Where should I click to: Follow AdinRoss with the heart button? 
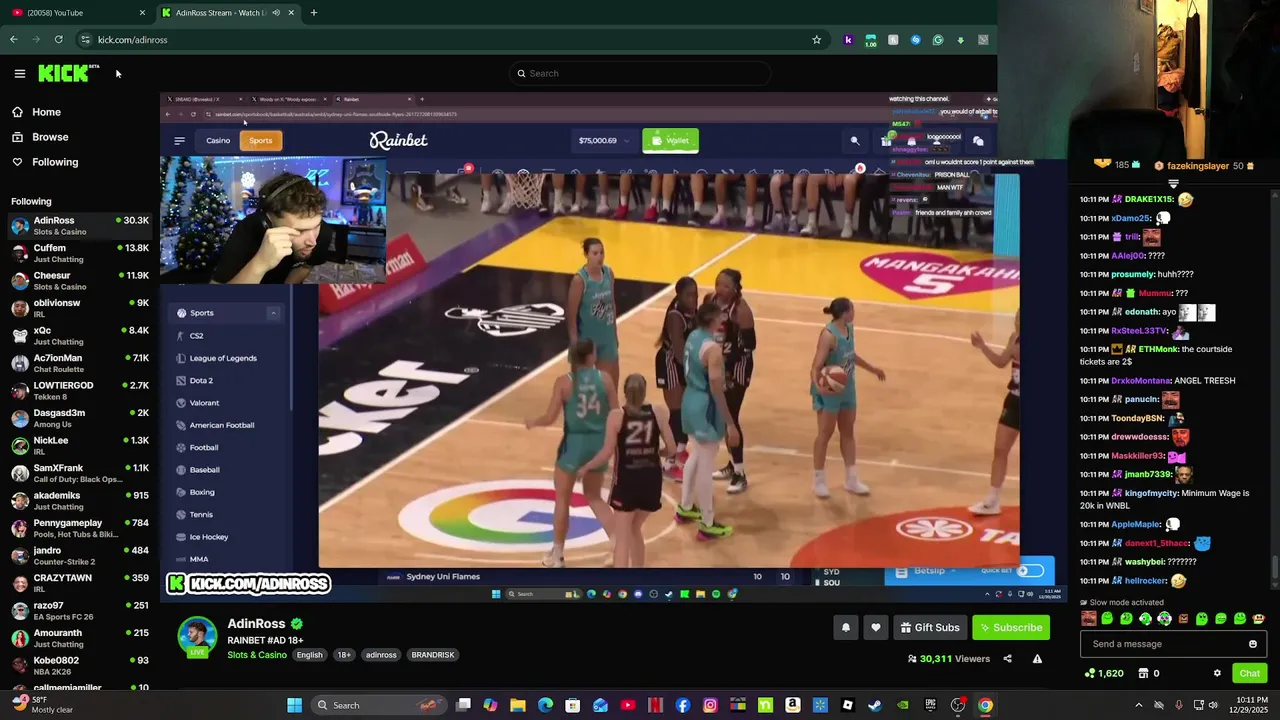[x=876, y=628]
